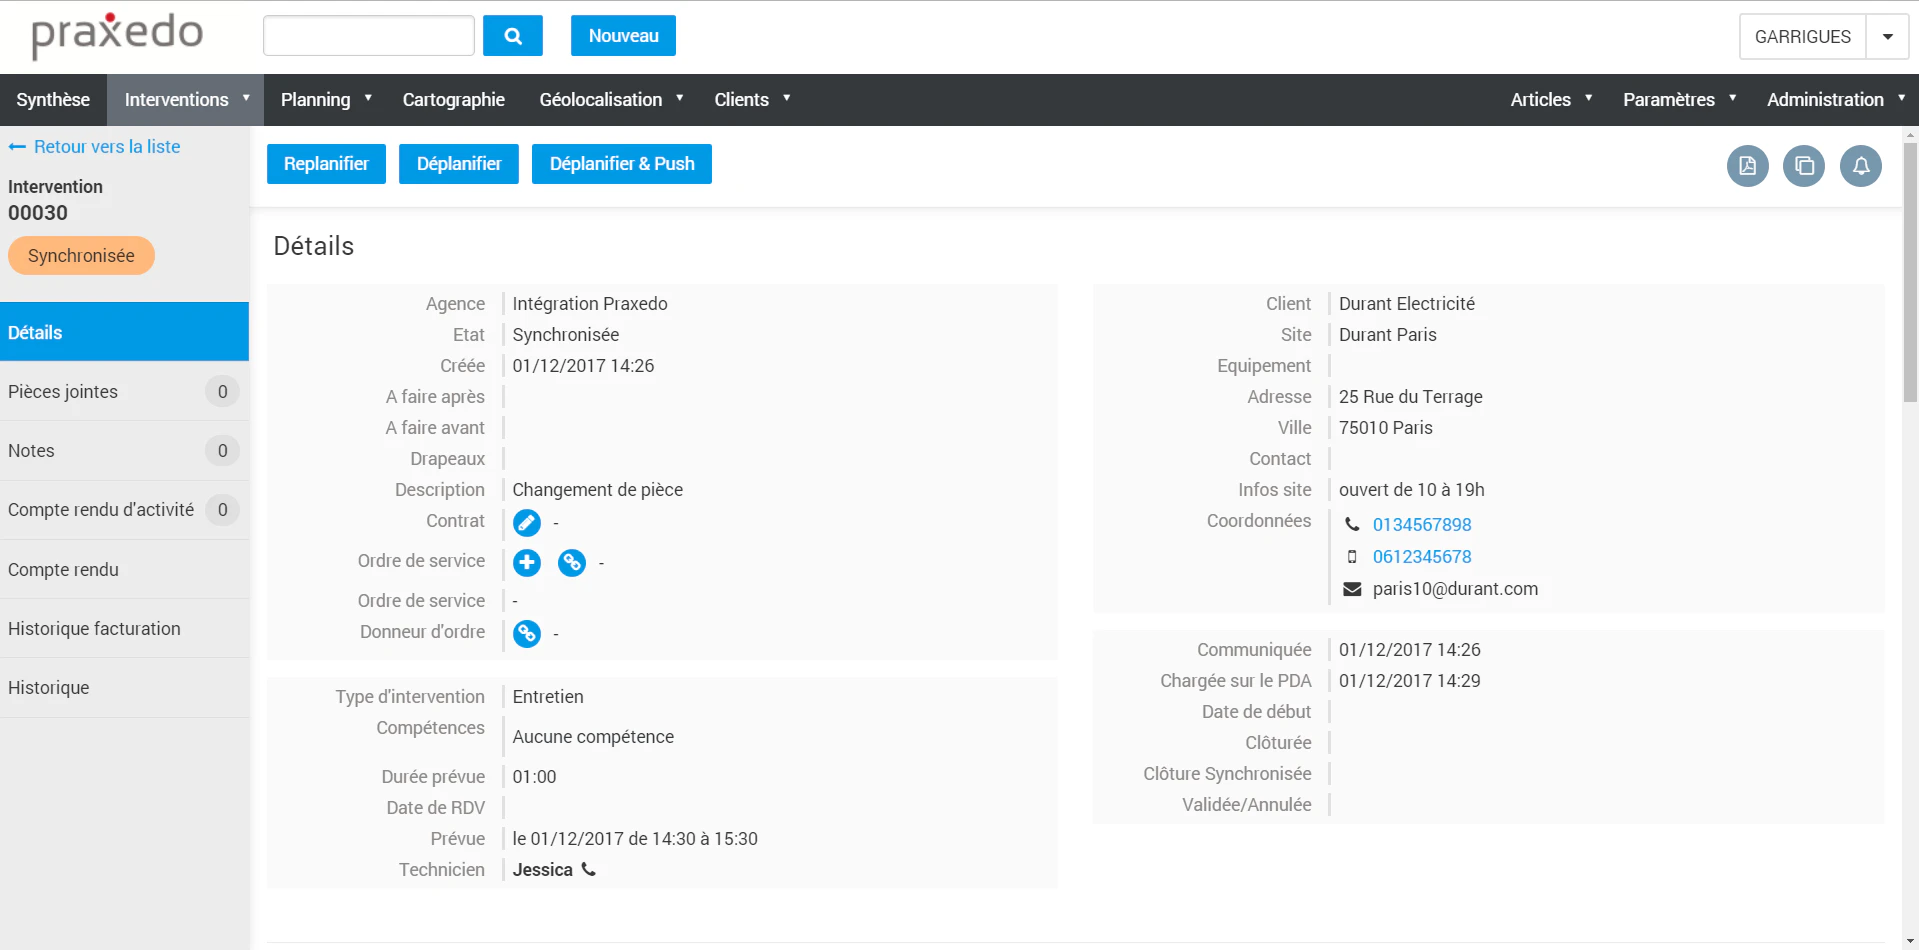Click the Donneur d'ordre link icon
This screenshot has height=950, width=1919.
527,634
